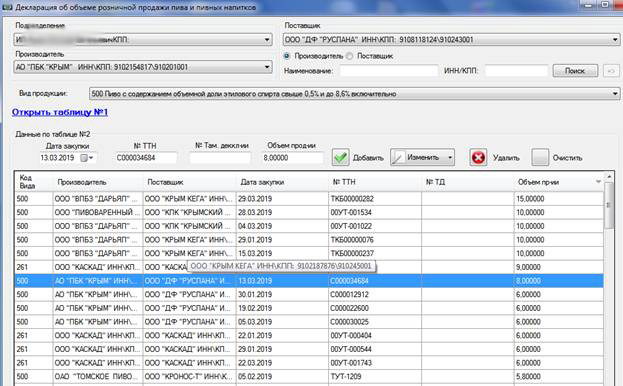Click volume cell 5,80000
Image resolution: width=623 pixels, height=386 pixels.
[559, 377]
